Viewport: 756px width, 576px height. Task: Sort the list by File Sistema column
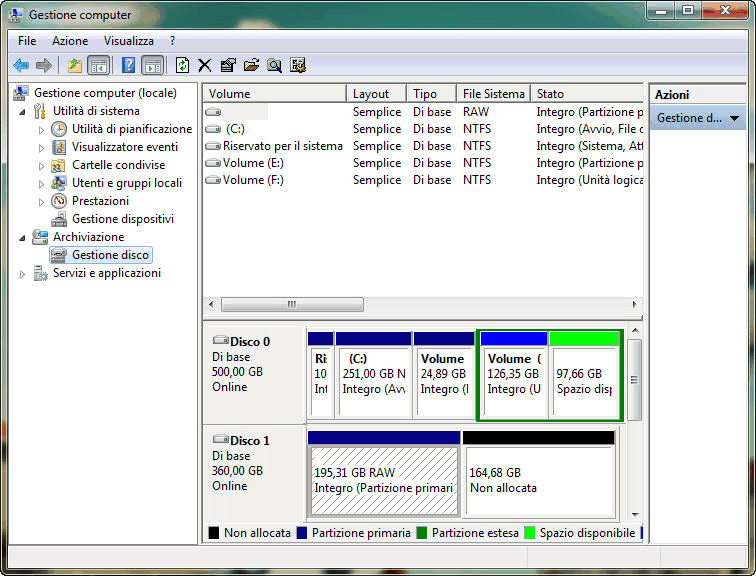tap(493, 94)
